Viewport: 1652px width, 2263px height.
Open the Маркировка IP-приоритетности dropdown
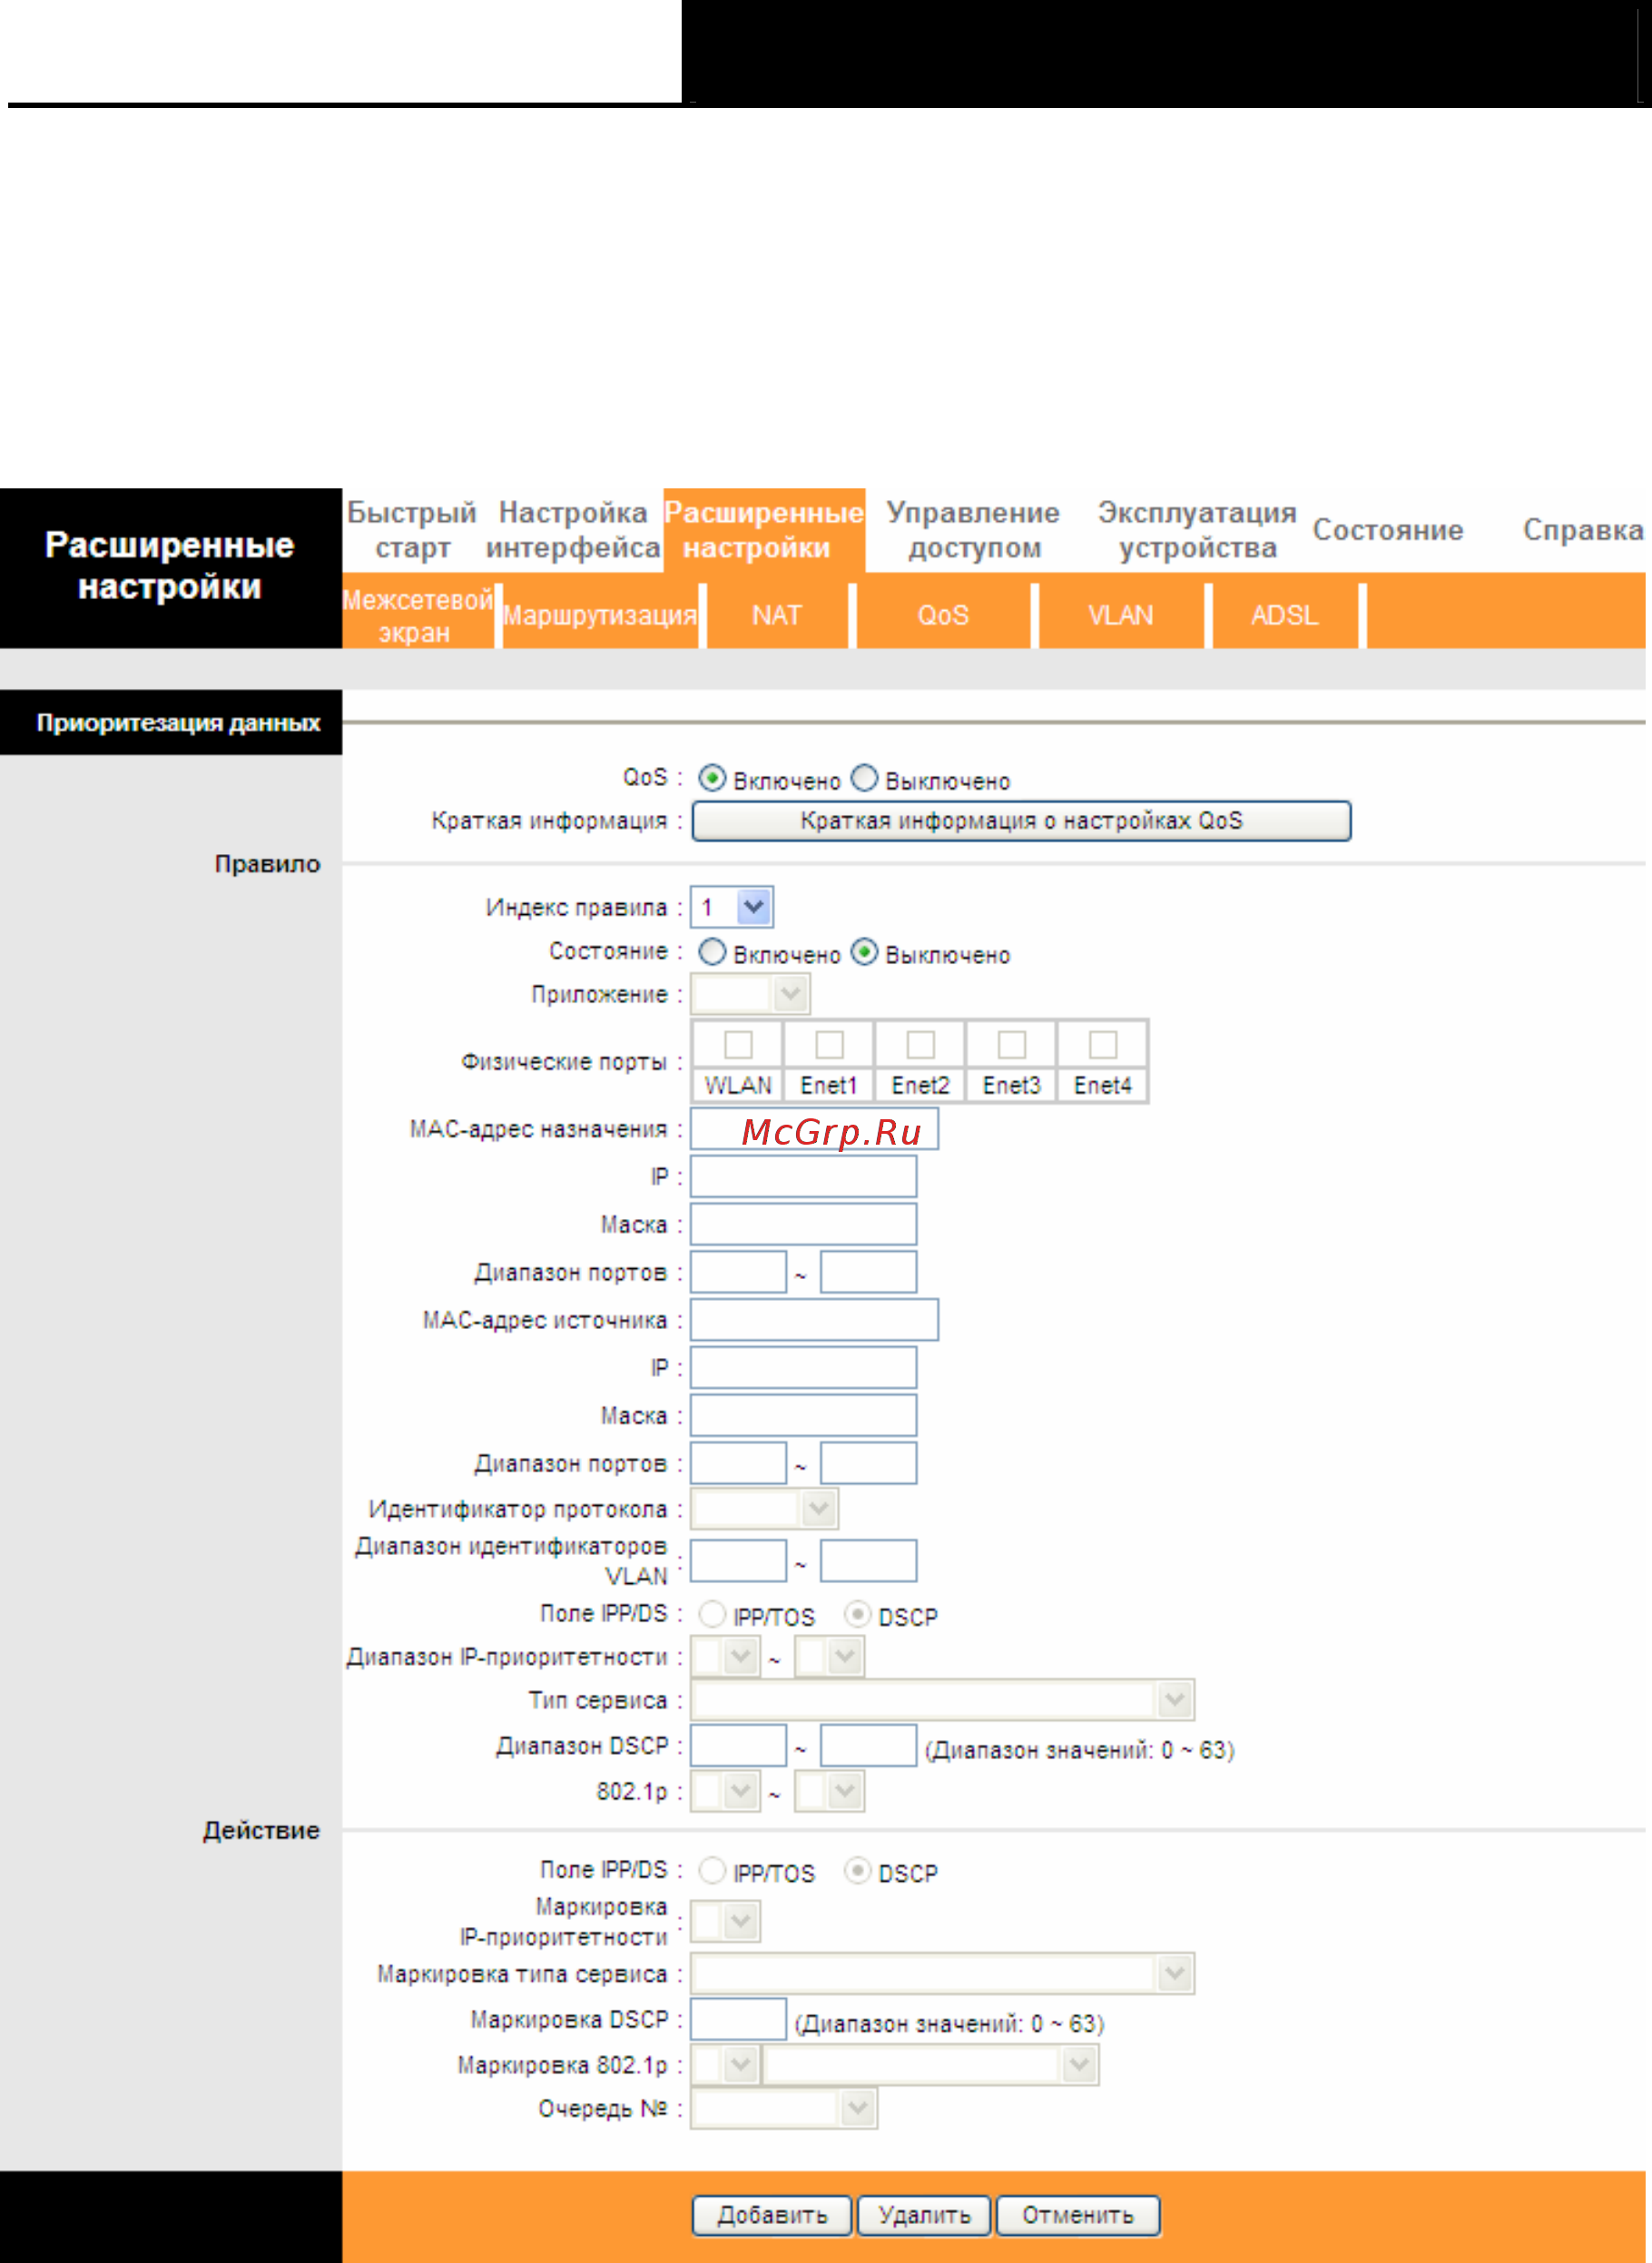point(725,1922)
